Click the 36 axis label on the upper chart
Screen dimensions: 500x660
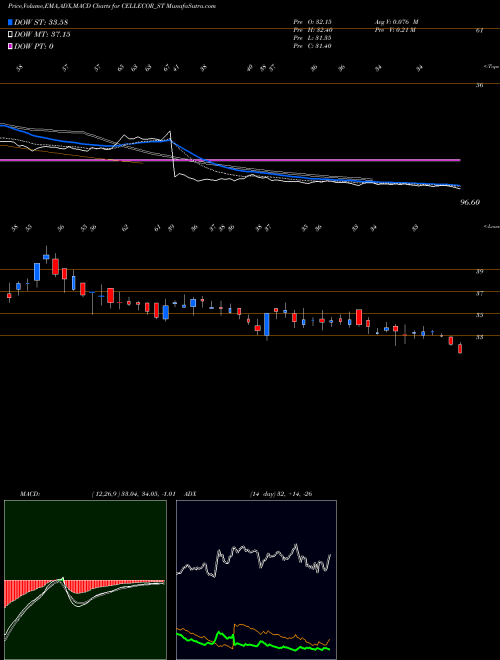click(479, 85)
